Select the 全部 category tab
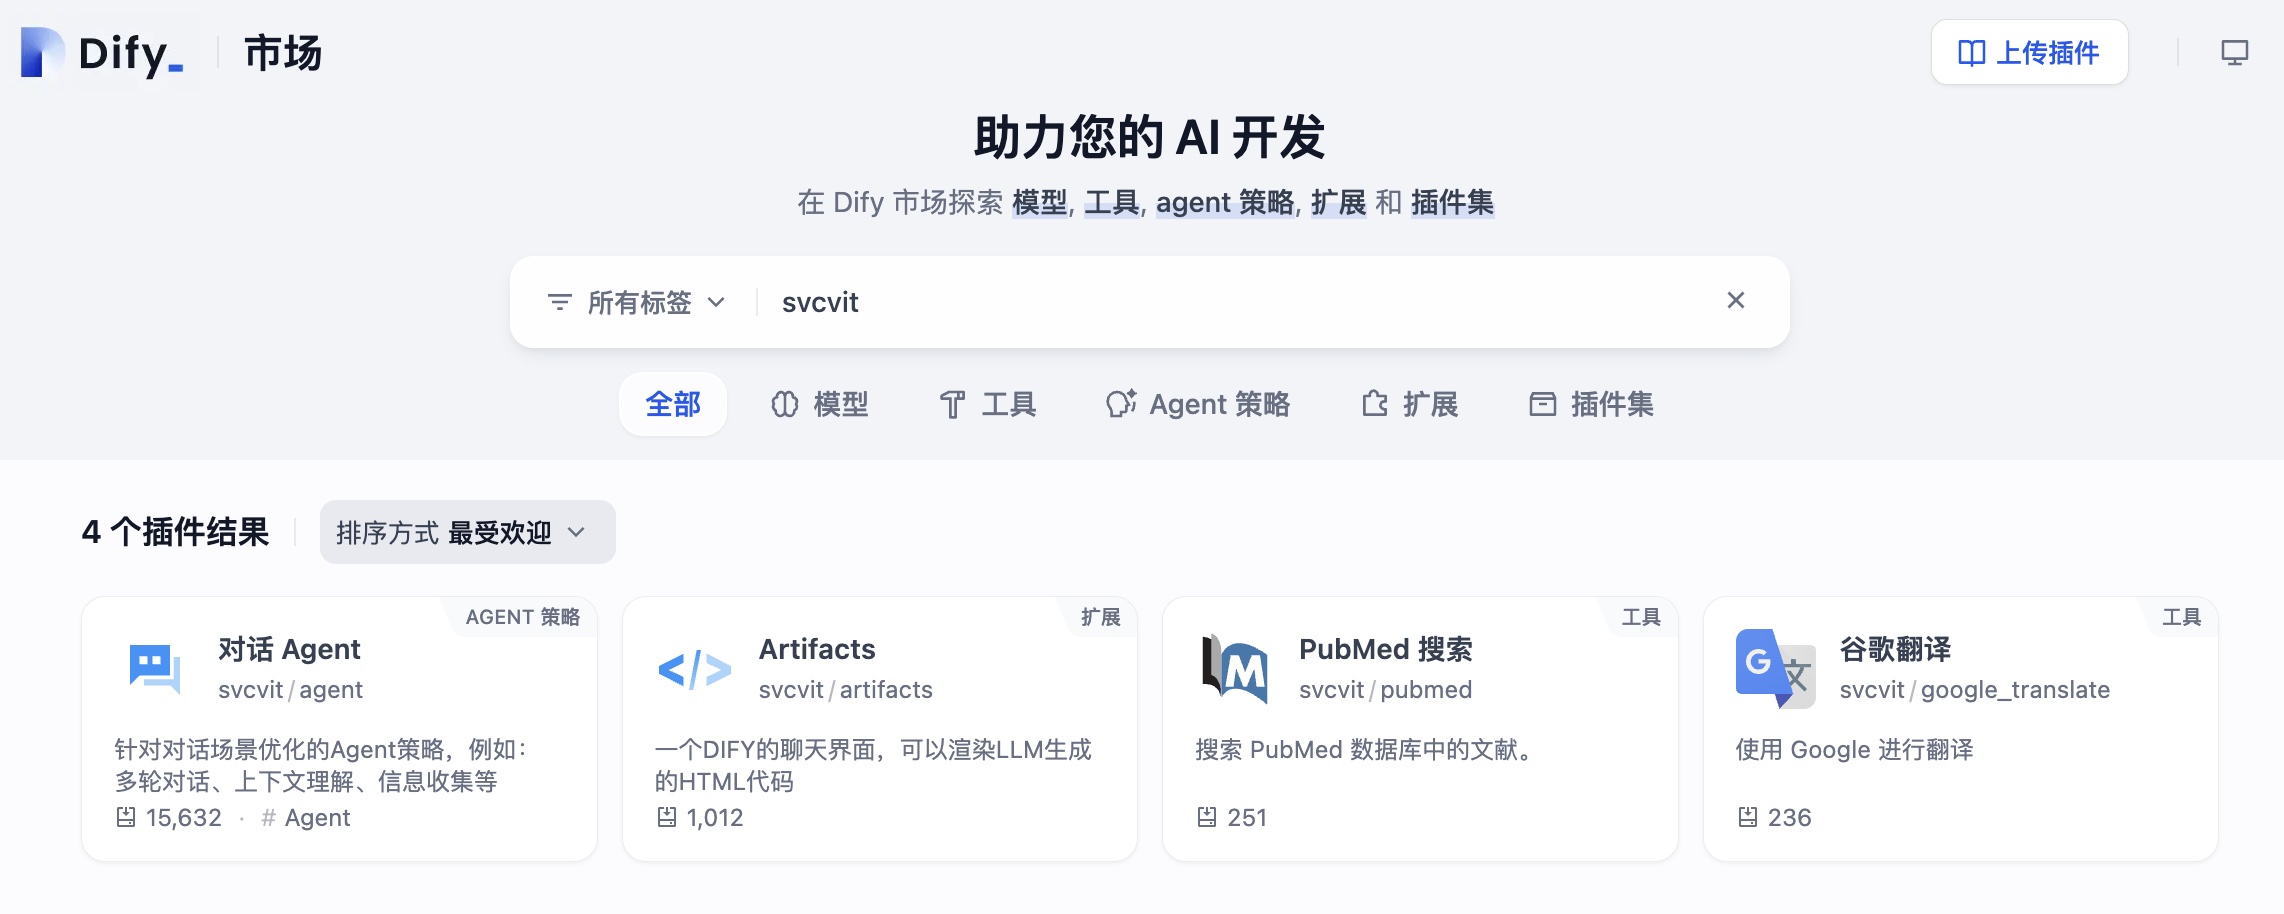The width and height of the screenshot is (2284, 914). tap(673, 404)
